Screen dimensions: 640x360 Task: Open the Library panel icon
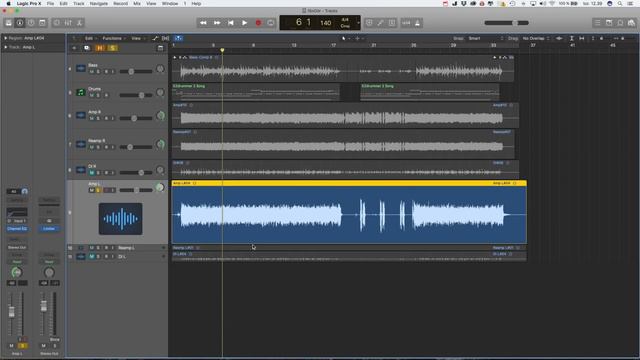point(9,23)
